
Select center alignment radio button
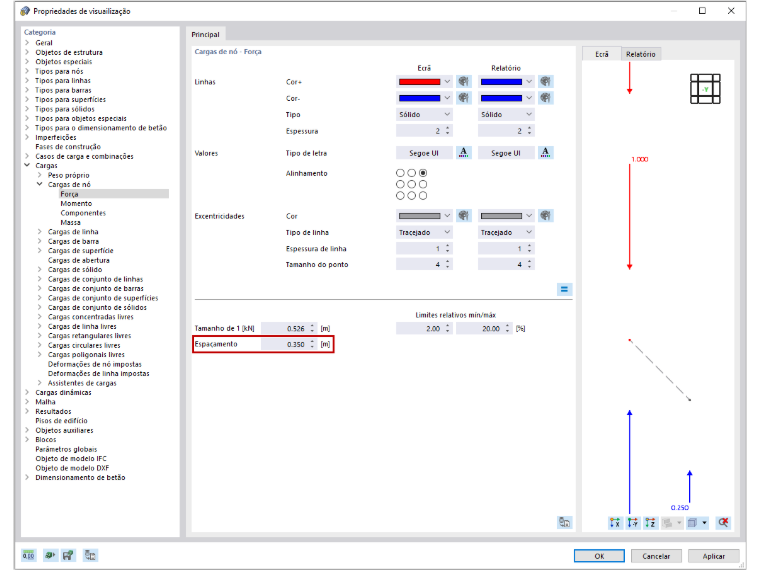412,184
